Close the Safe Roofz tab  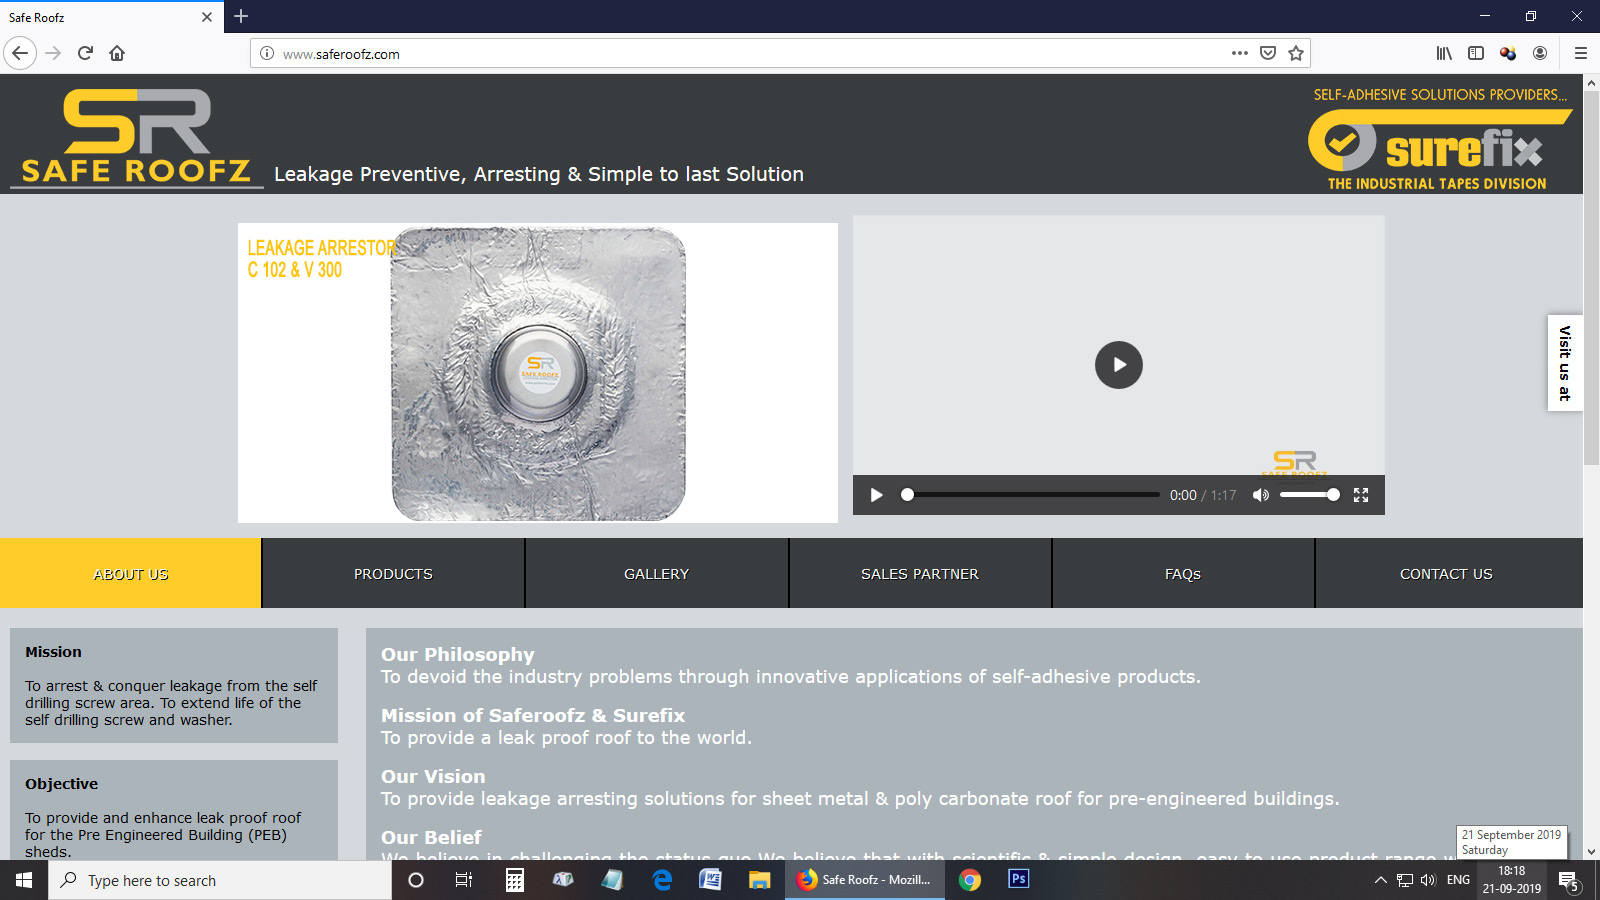(207, 17)
